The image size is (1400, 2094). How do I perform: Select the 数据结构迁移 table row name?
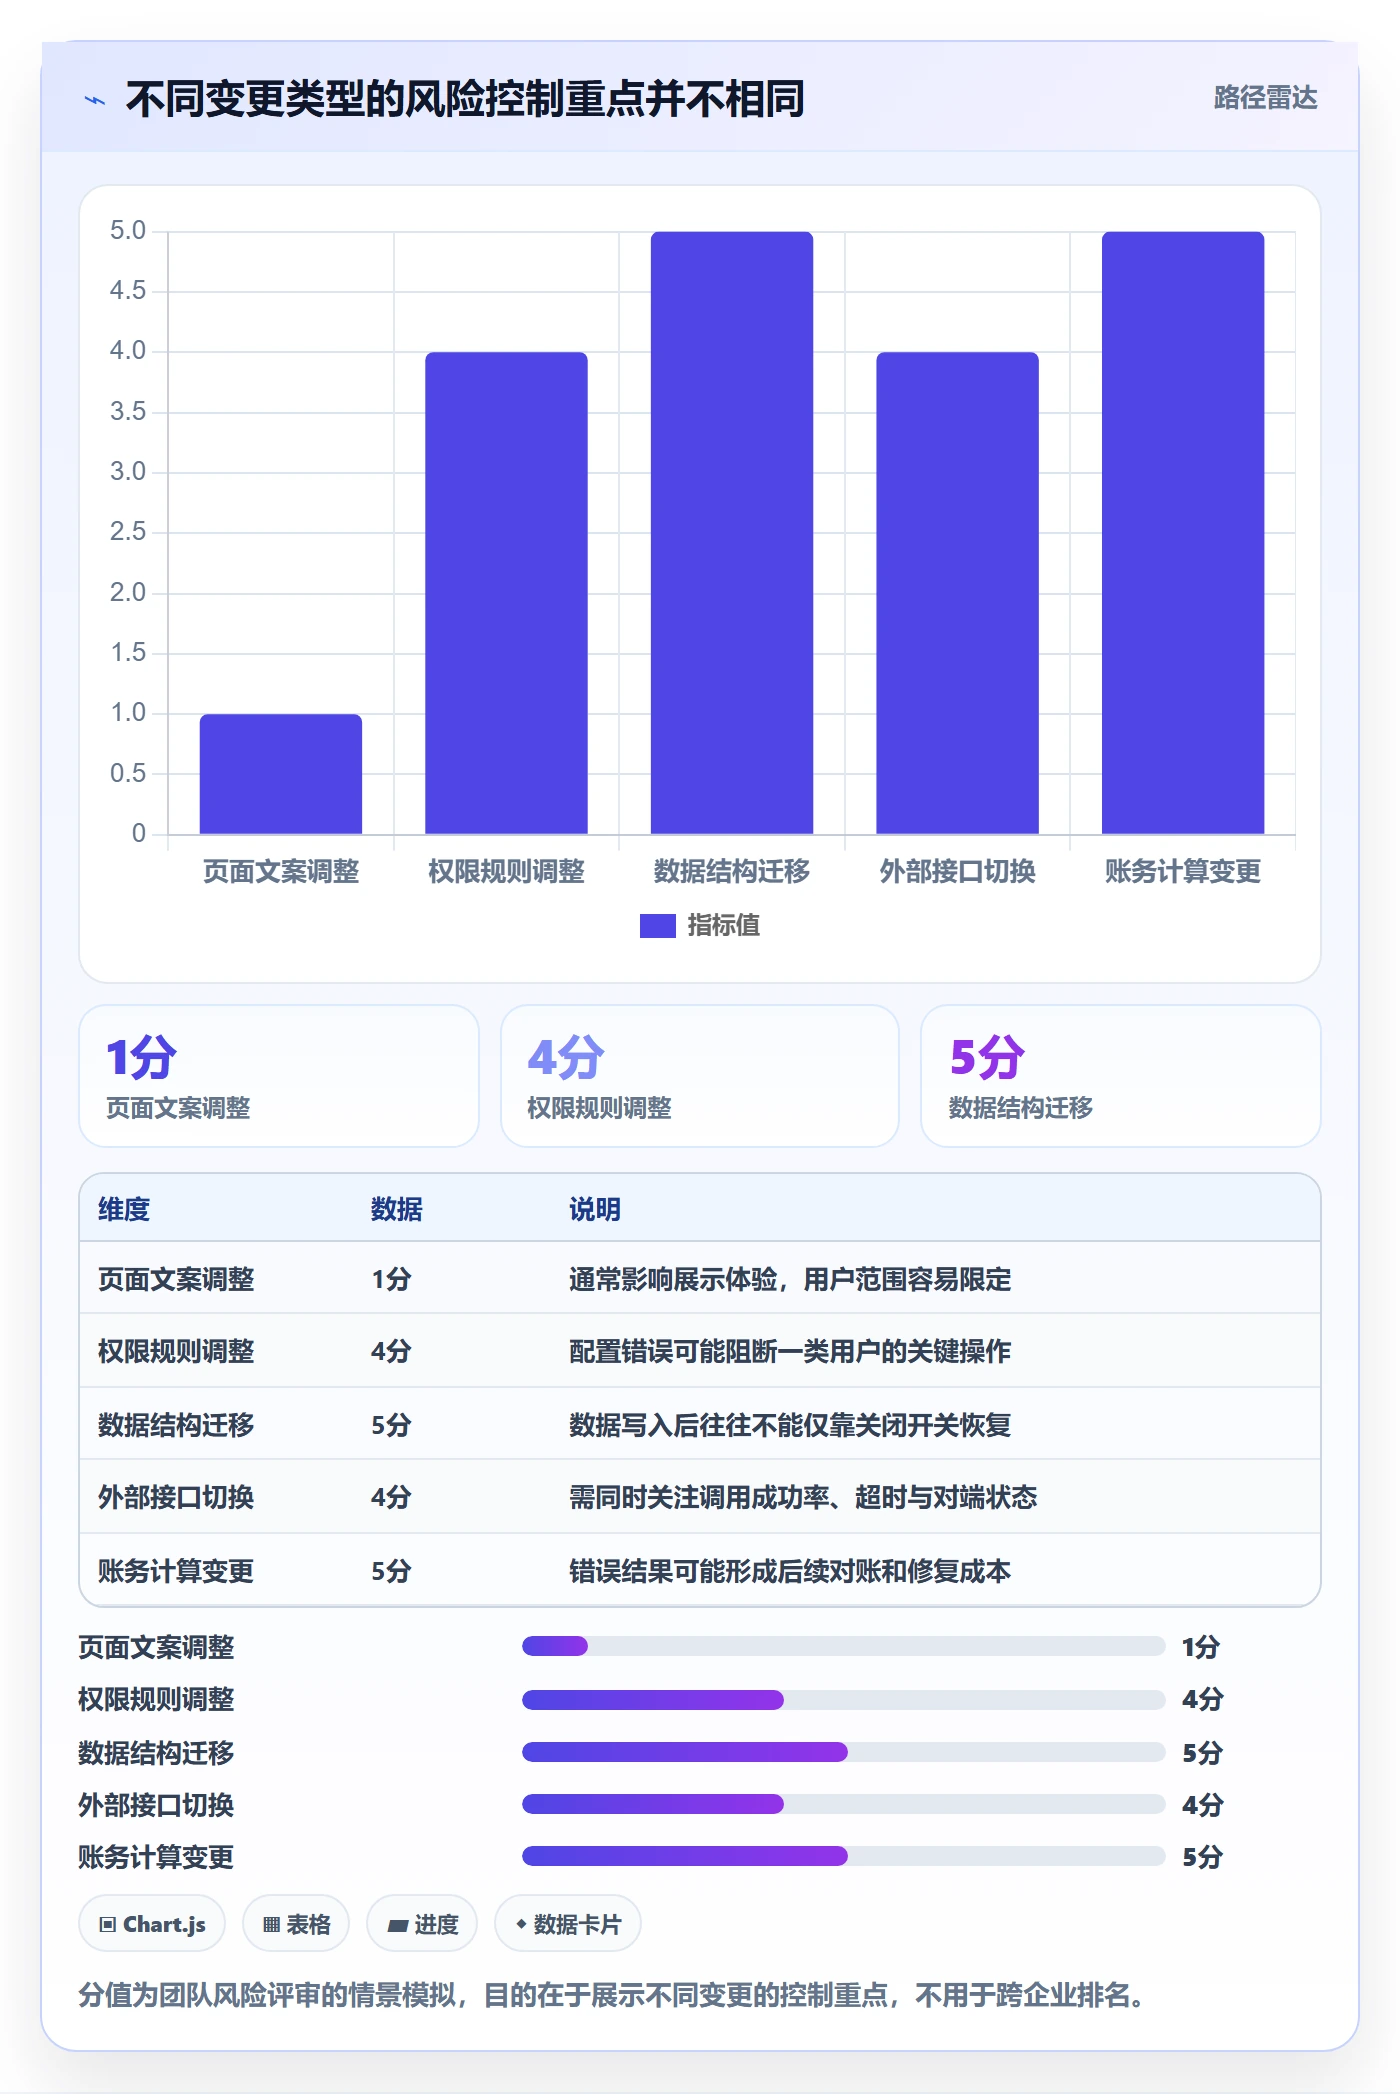point(176,1425)
